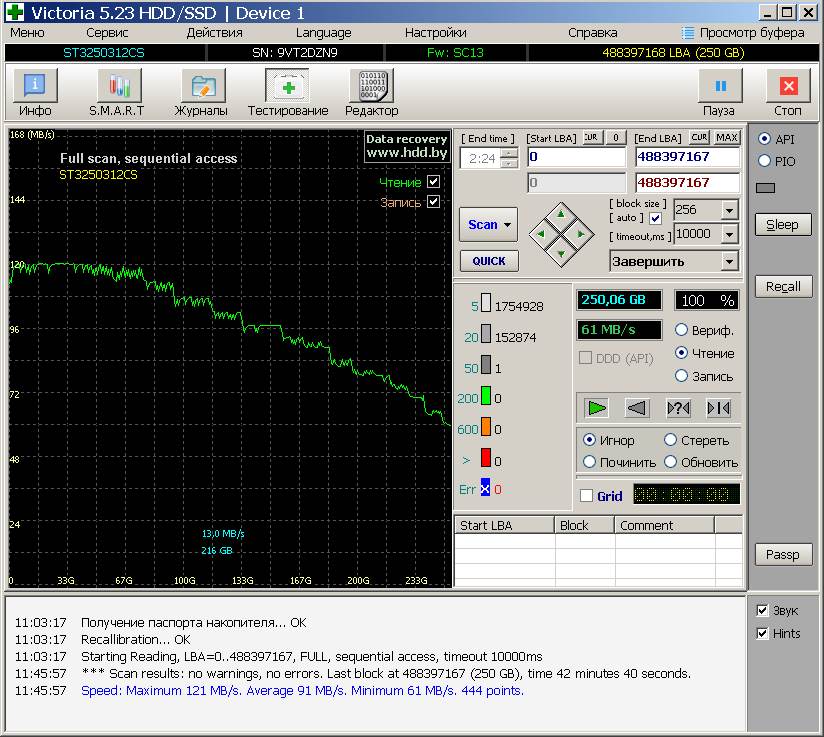Viewport: 824px width, 737px height.
Task: Click the red slow block swatch
Action: point(486,457)
